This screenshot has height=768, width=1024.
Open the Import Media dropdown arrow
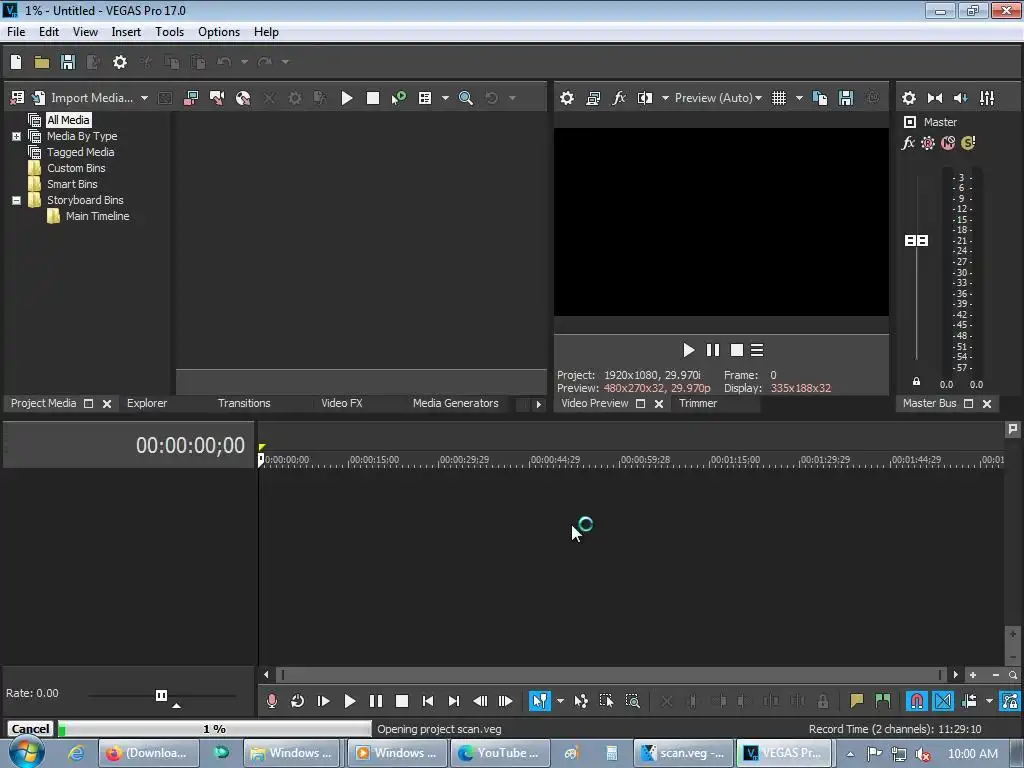click(144, 98)
